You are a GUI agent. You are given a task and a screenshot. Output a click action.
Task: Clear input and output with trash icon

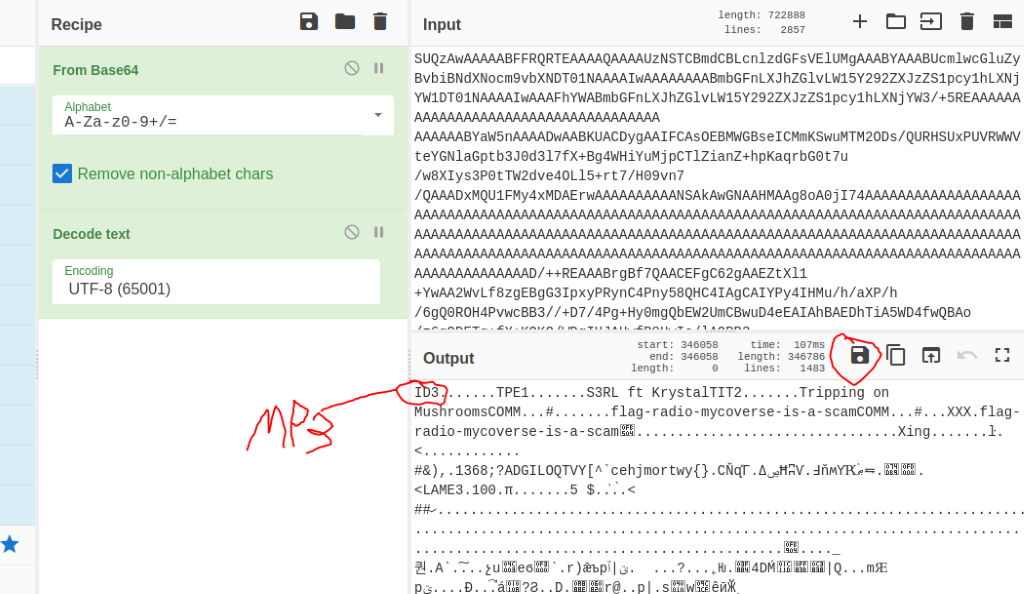967,22
